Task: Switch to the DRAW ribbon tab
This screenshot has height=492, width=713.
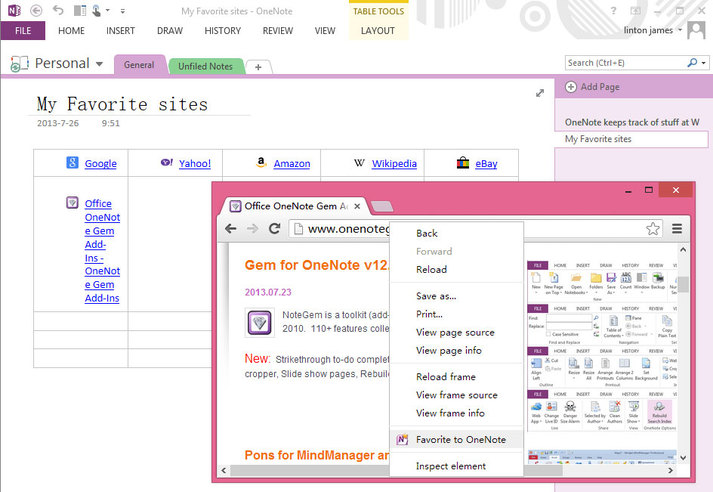Action: coord(170,30)
